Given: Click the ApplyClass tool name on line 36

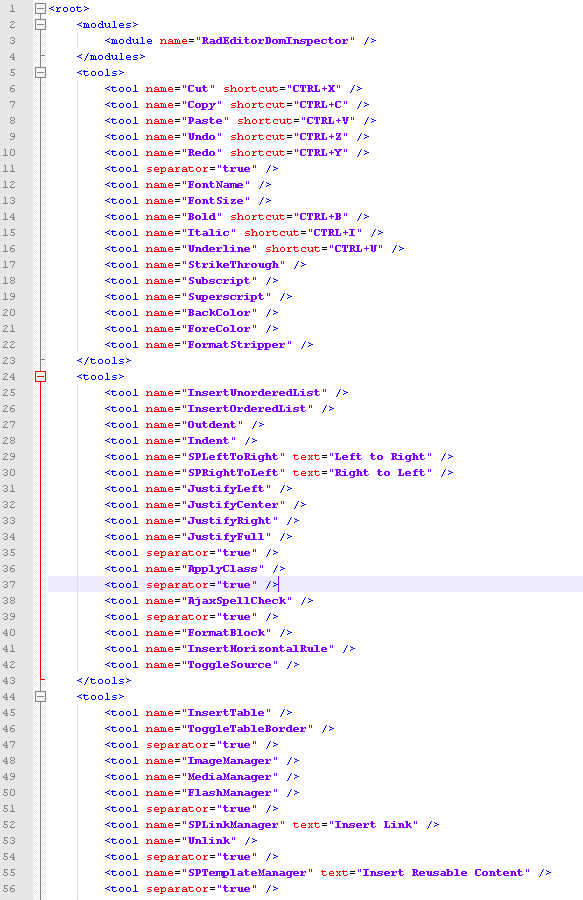Looking at the screenshot, I should click(x=223, y=569).
